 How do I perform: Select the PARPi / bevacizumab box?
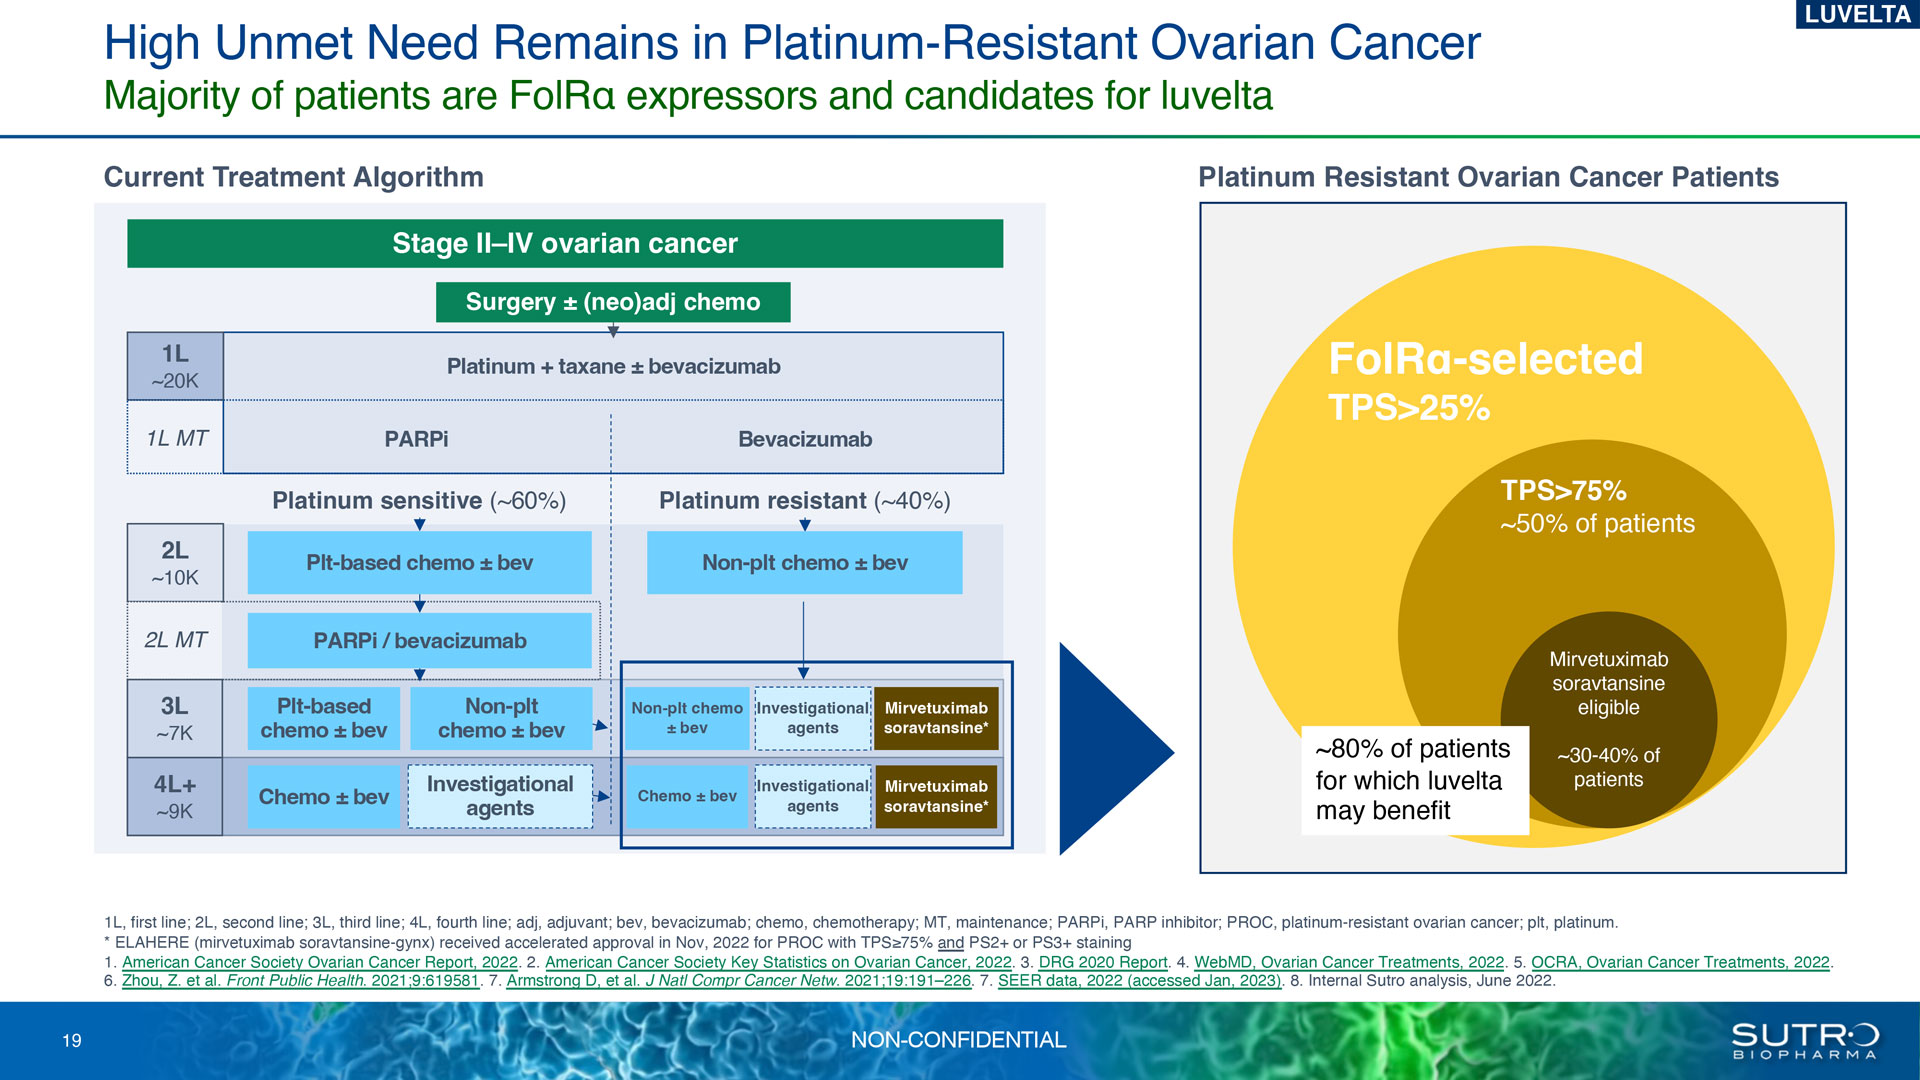[x=420, y=641]
